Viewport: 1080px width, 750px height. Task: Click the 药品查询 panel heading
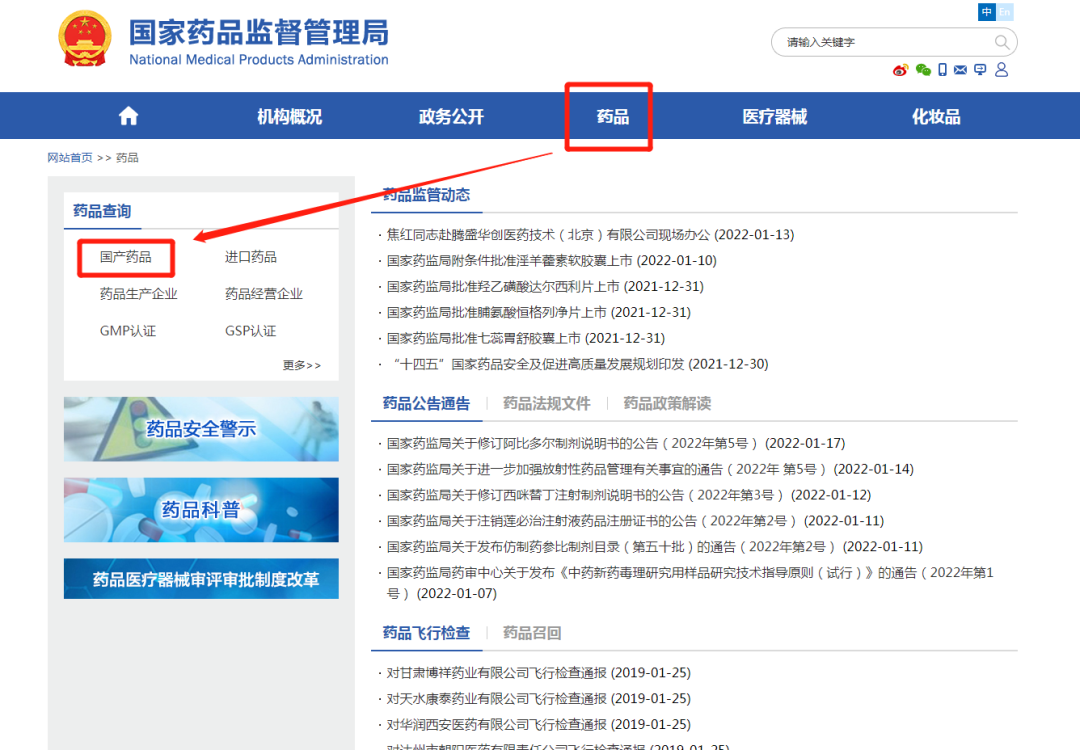click(x=102, y=211)
